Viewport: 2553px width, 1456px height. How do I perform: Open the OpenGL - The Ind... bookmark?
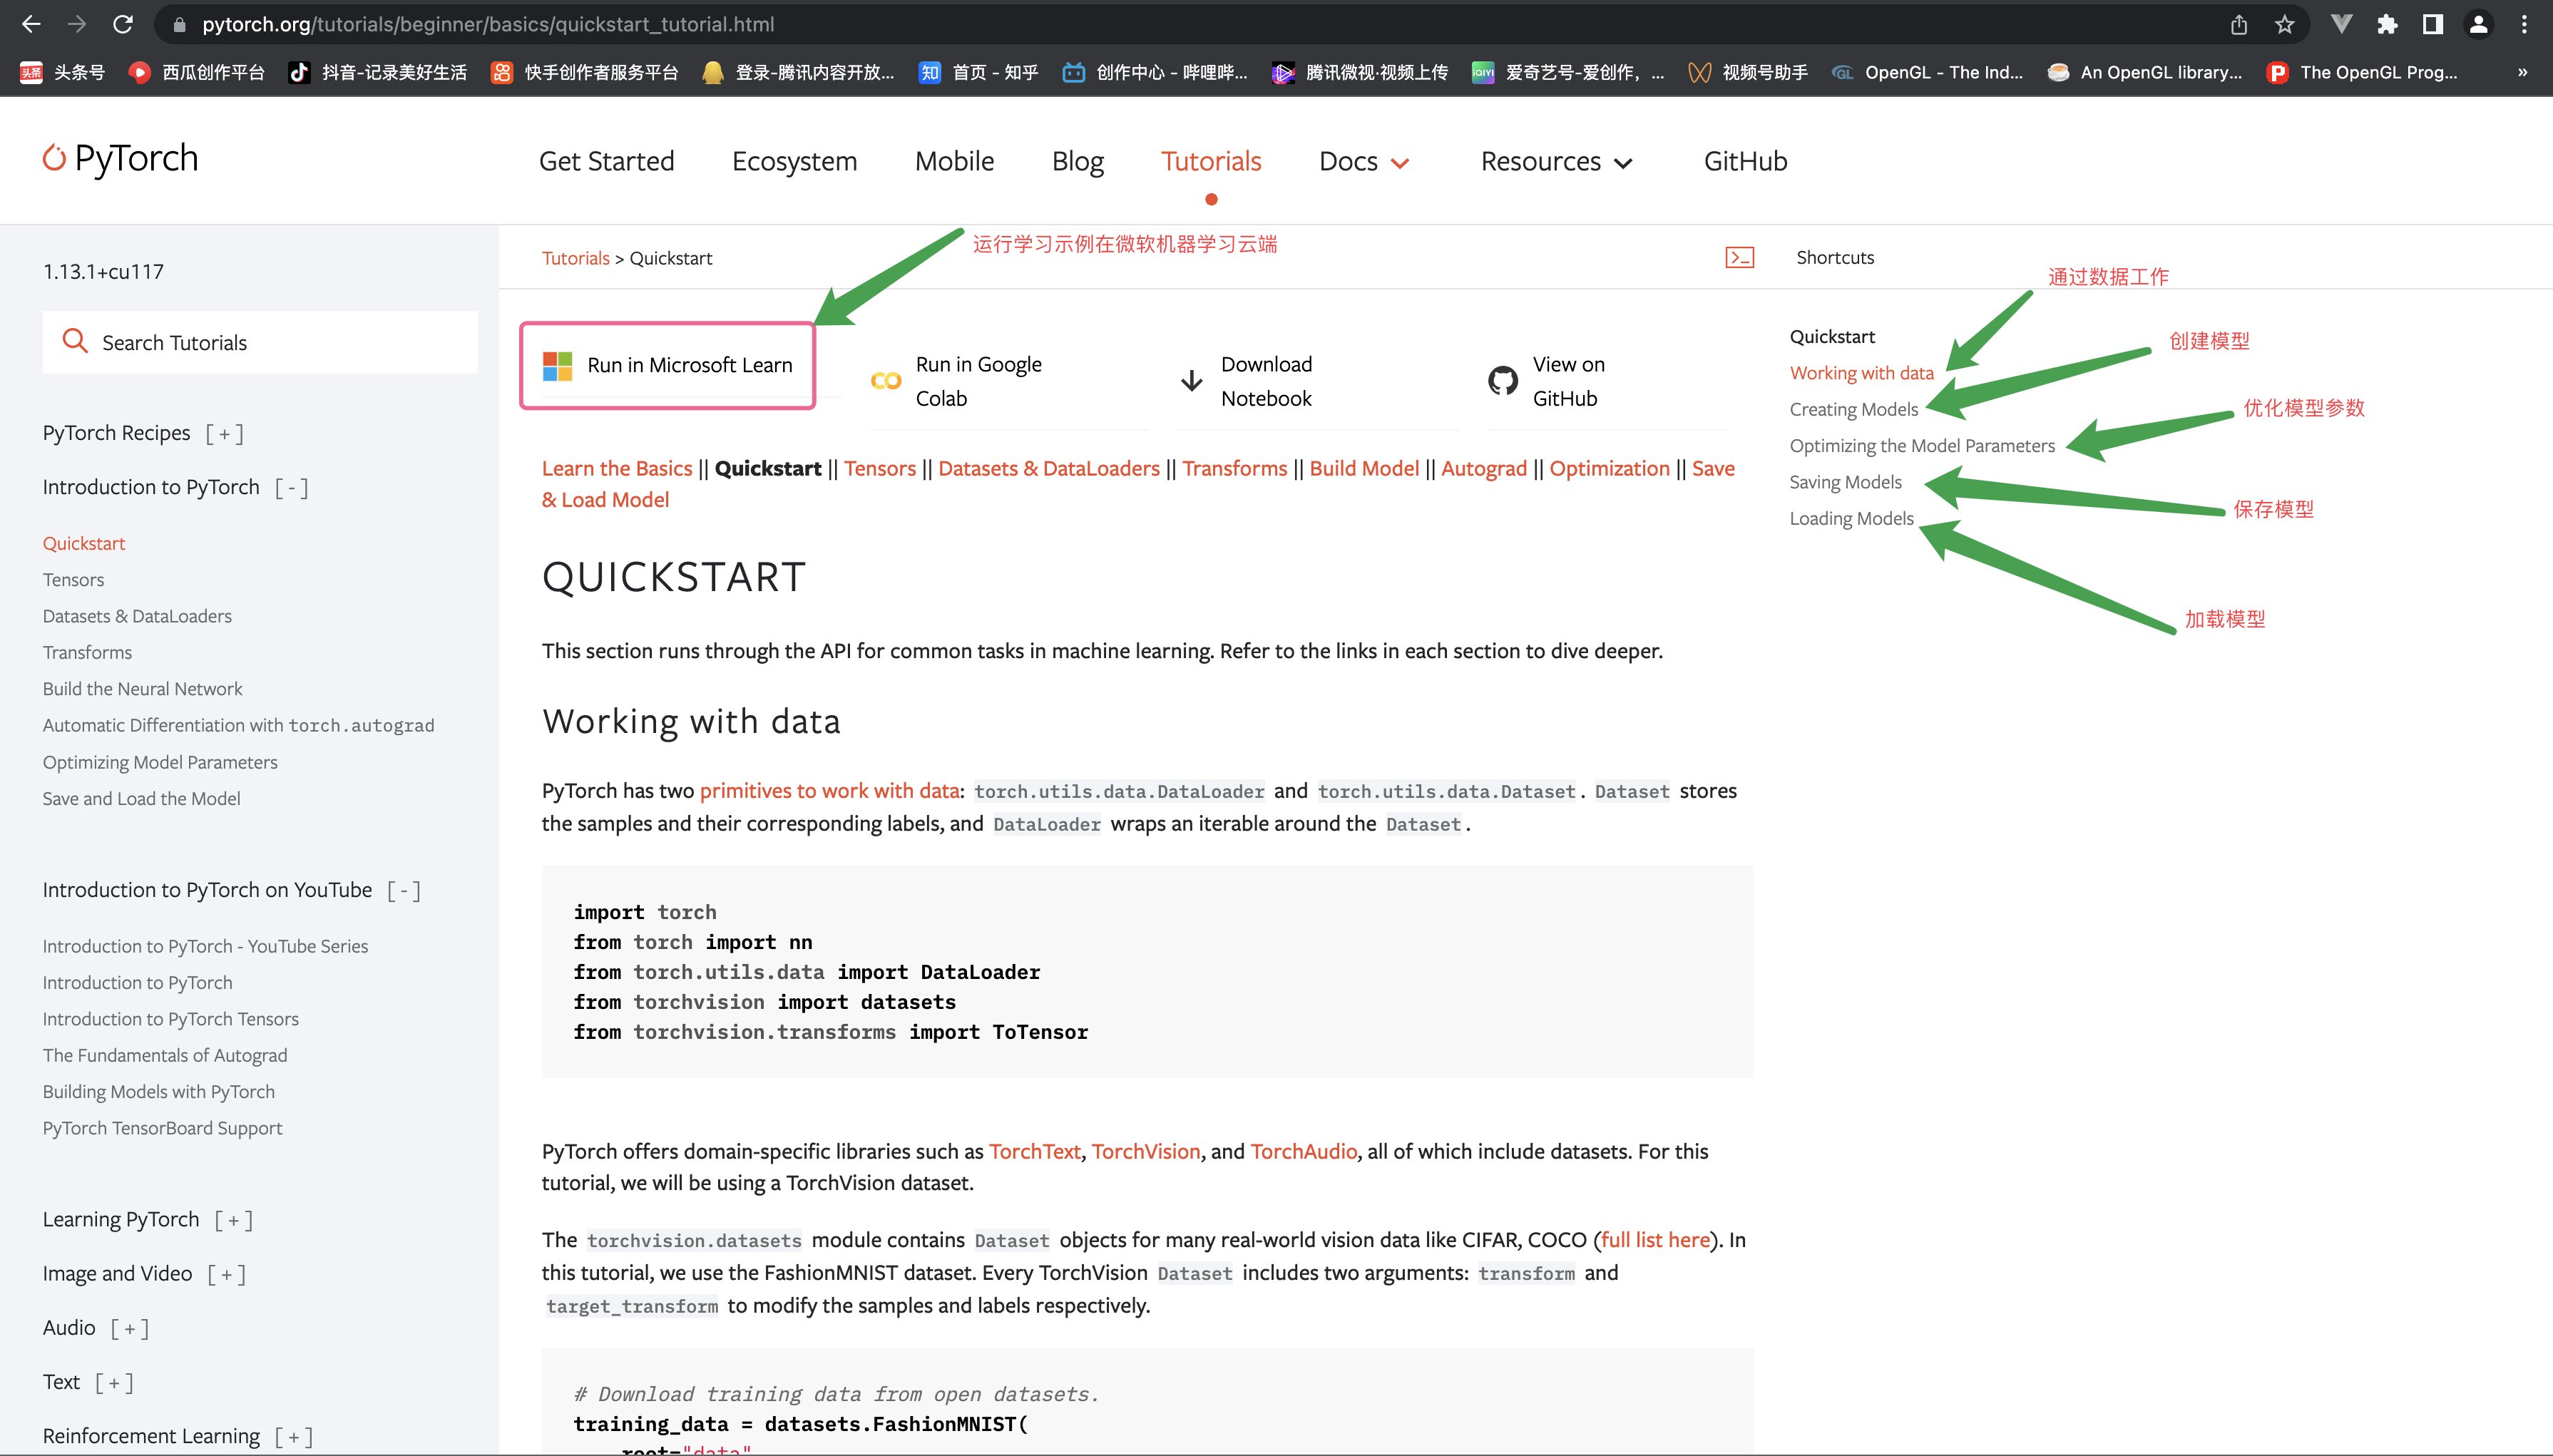(x=1927, y=72)
